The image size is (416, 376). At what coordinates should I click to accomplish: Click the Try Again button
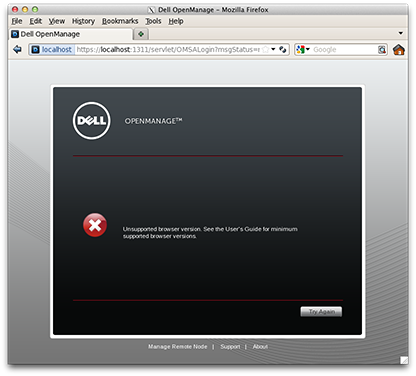[321, 312]
